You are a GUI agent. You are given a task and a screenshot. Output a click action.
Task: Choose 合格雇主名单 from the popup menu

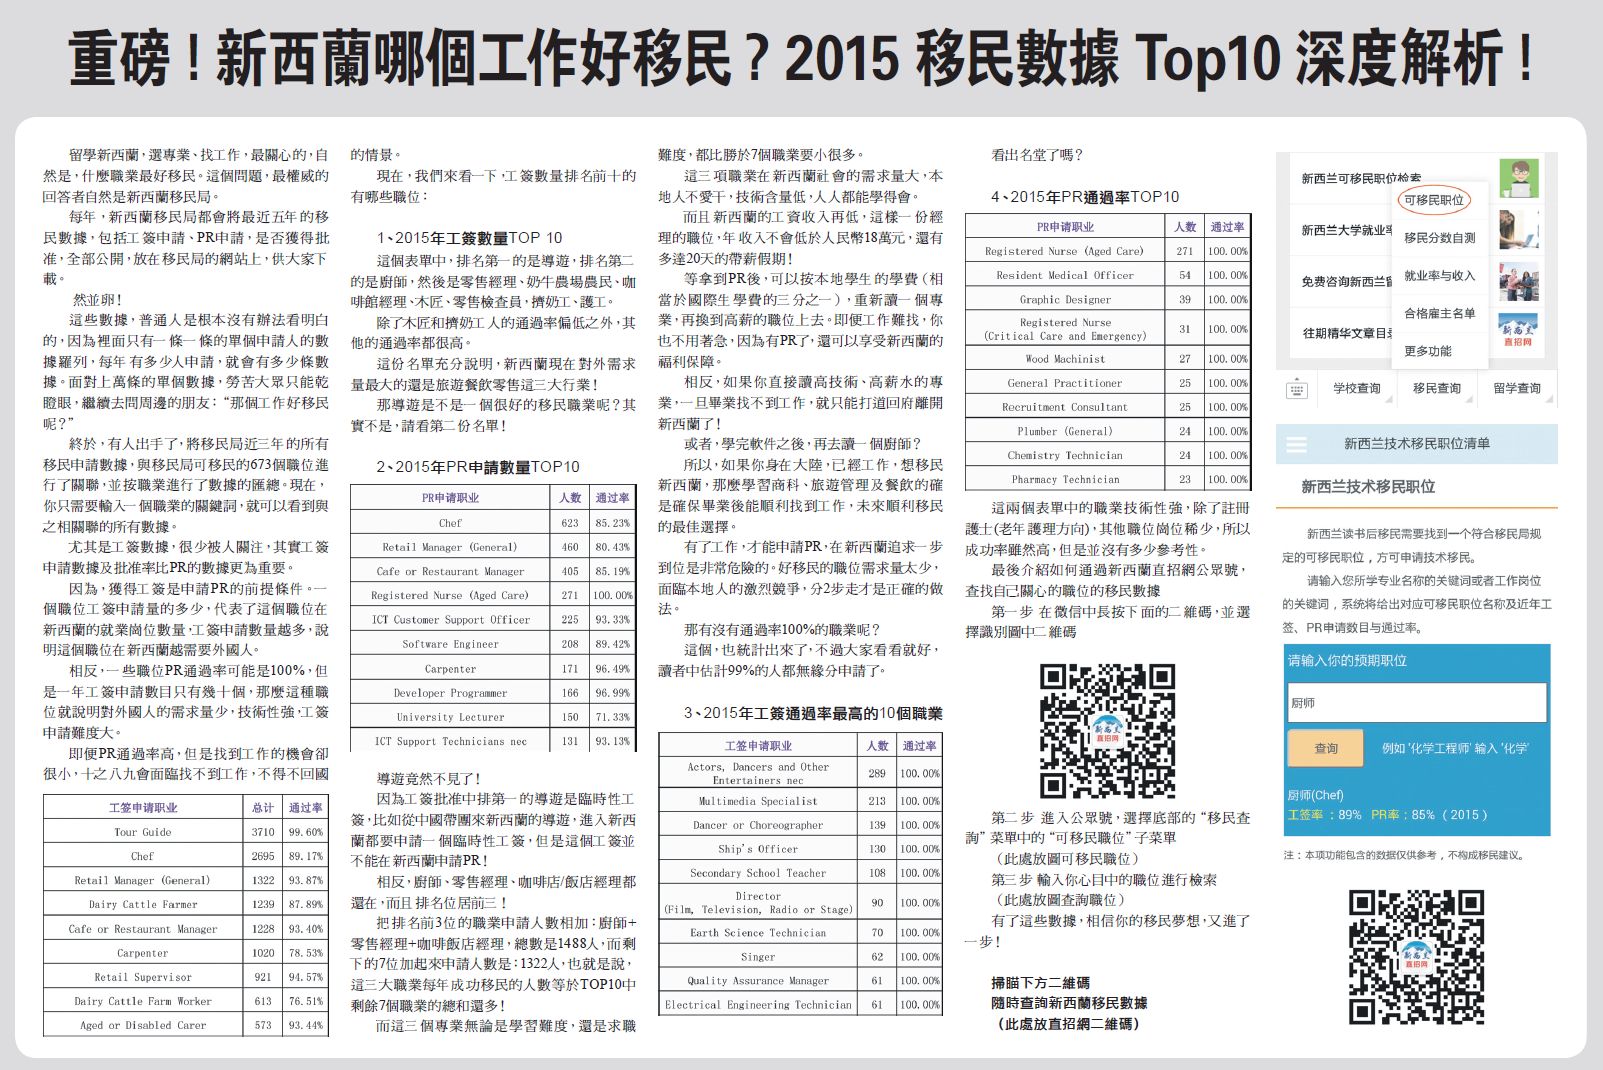[1439, 313]
